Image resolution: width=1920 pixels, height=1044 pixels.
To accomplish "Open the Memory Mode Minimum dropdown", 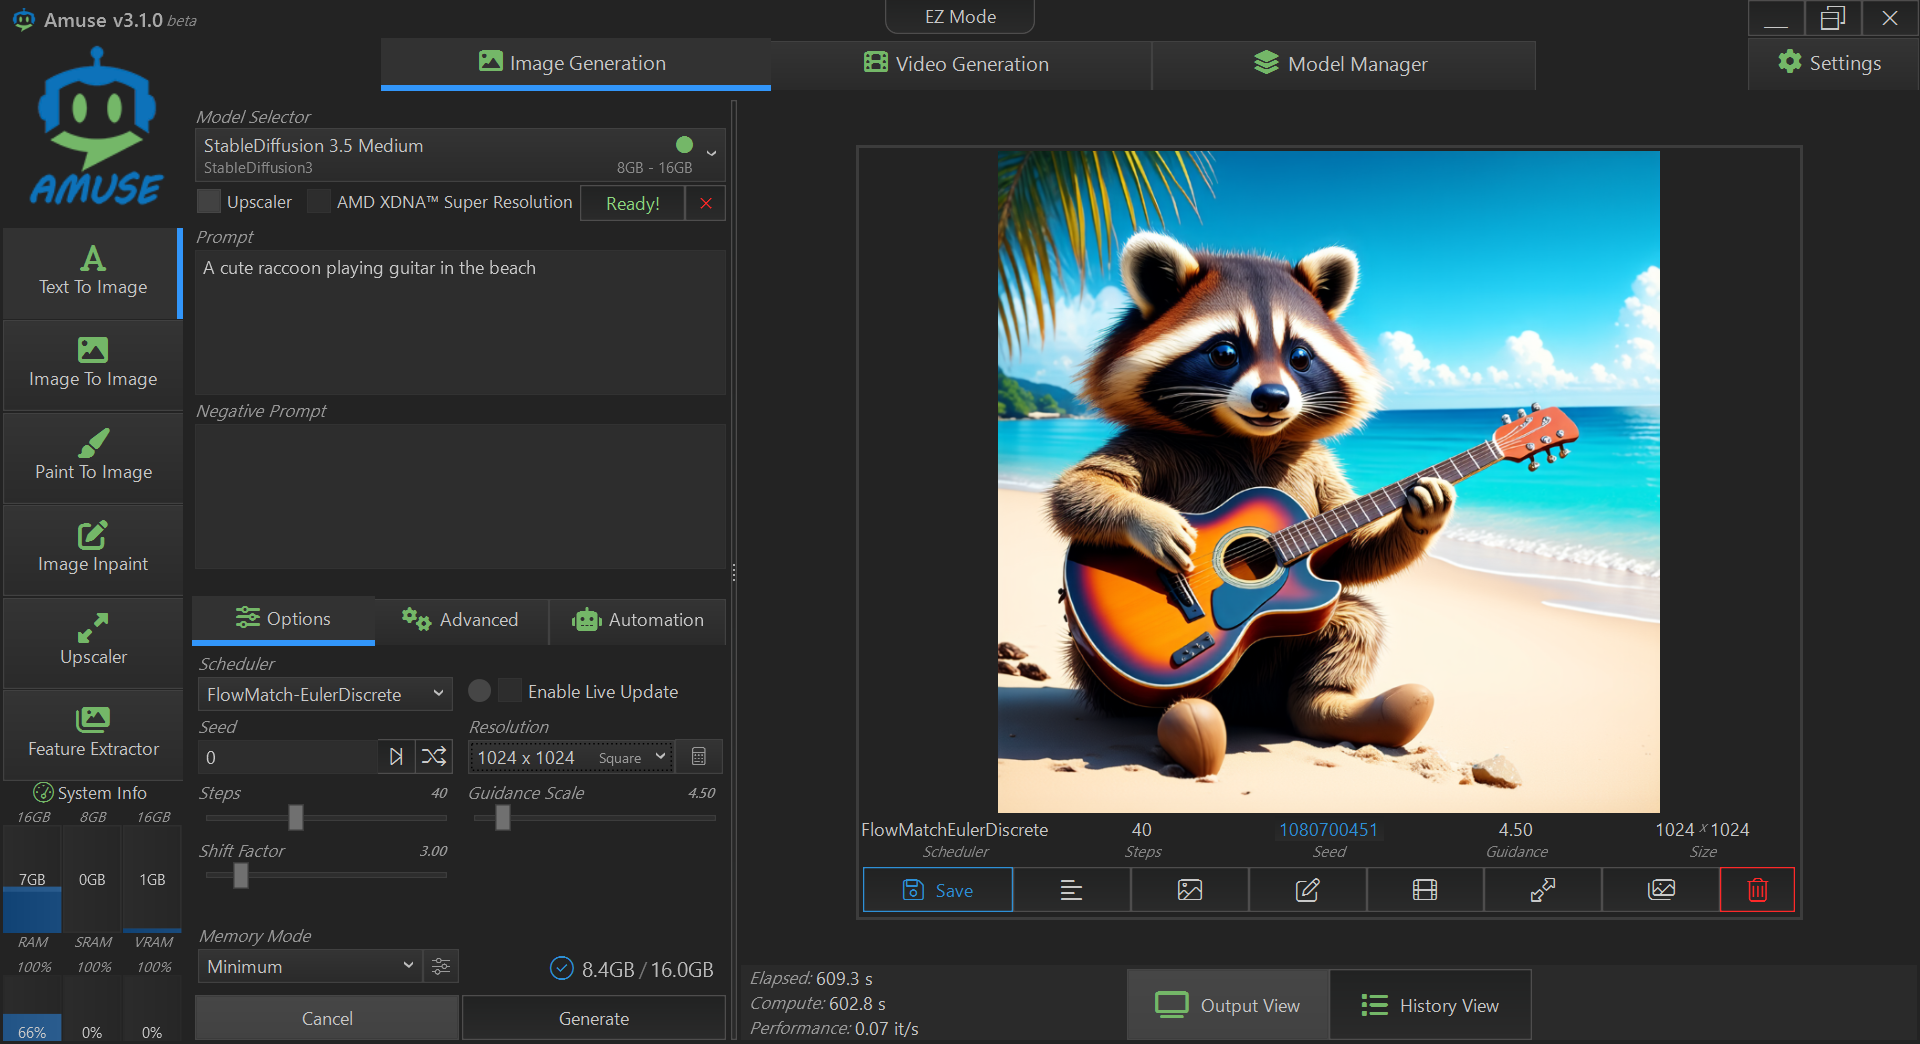I will [310, 966].
